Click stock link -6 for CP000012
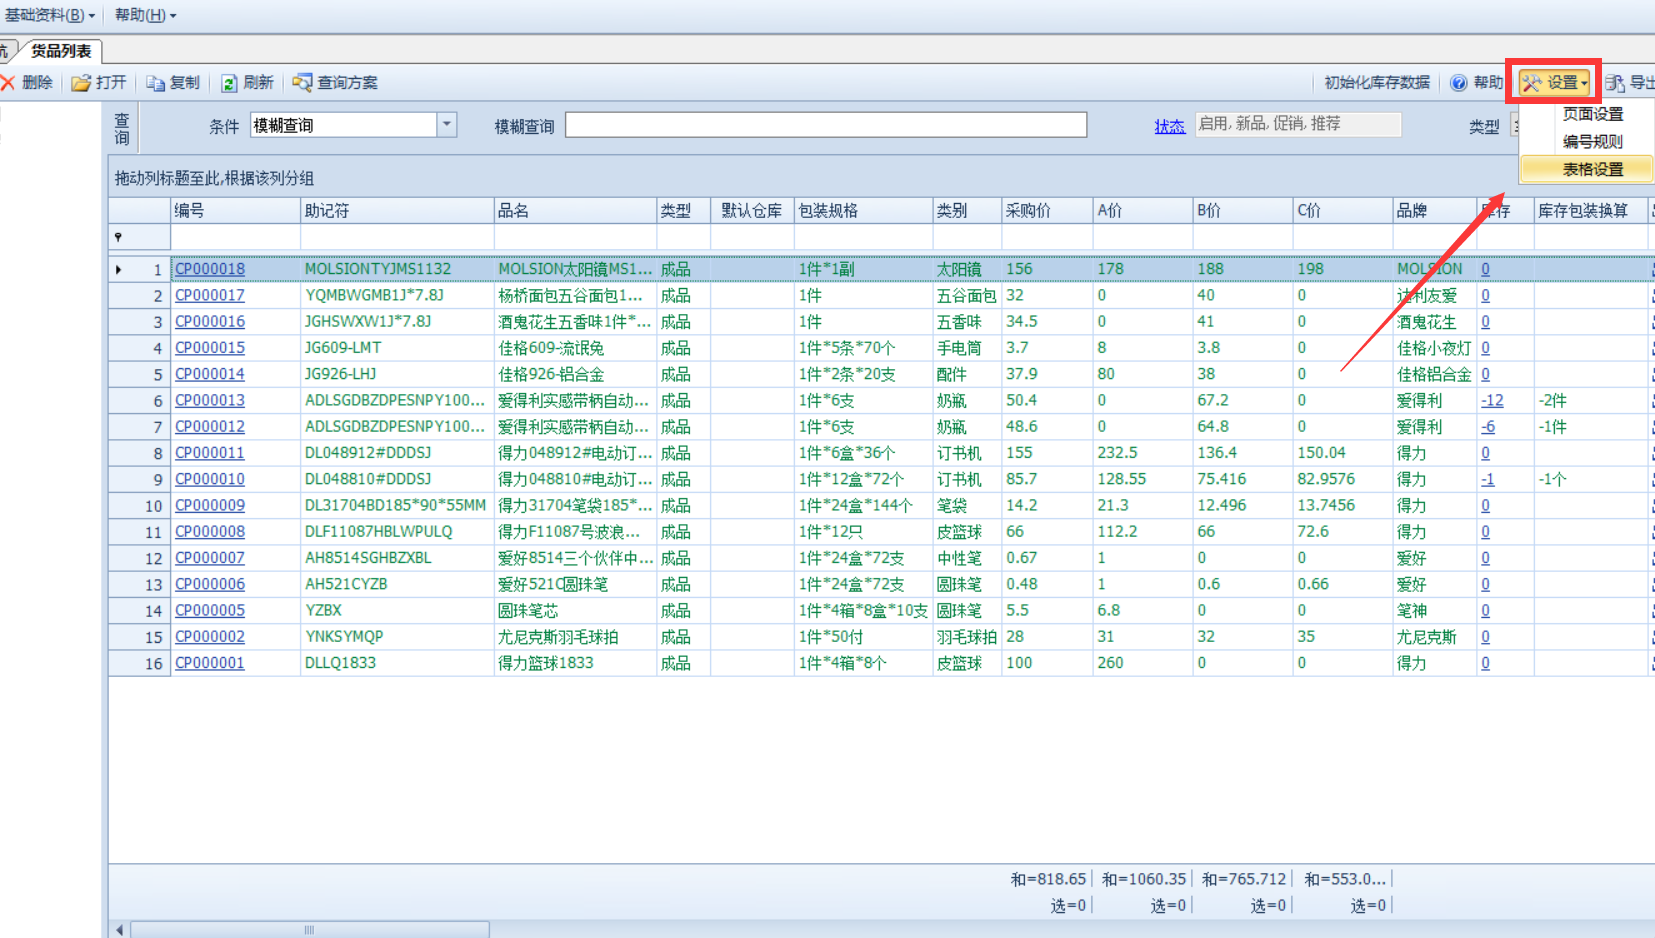 click(x=1488, y=426)
